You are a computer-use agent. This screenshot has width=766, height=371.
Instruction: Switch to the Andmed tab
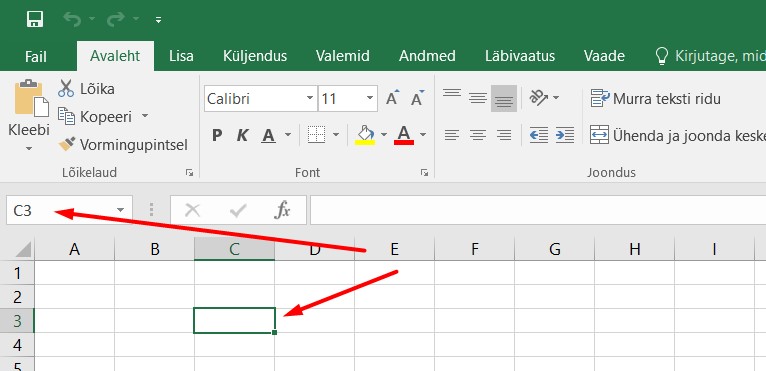(x=427, y=56)
